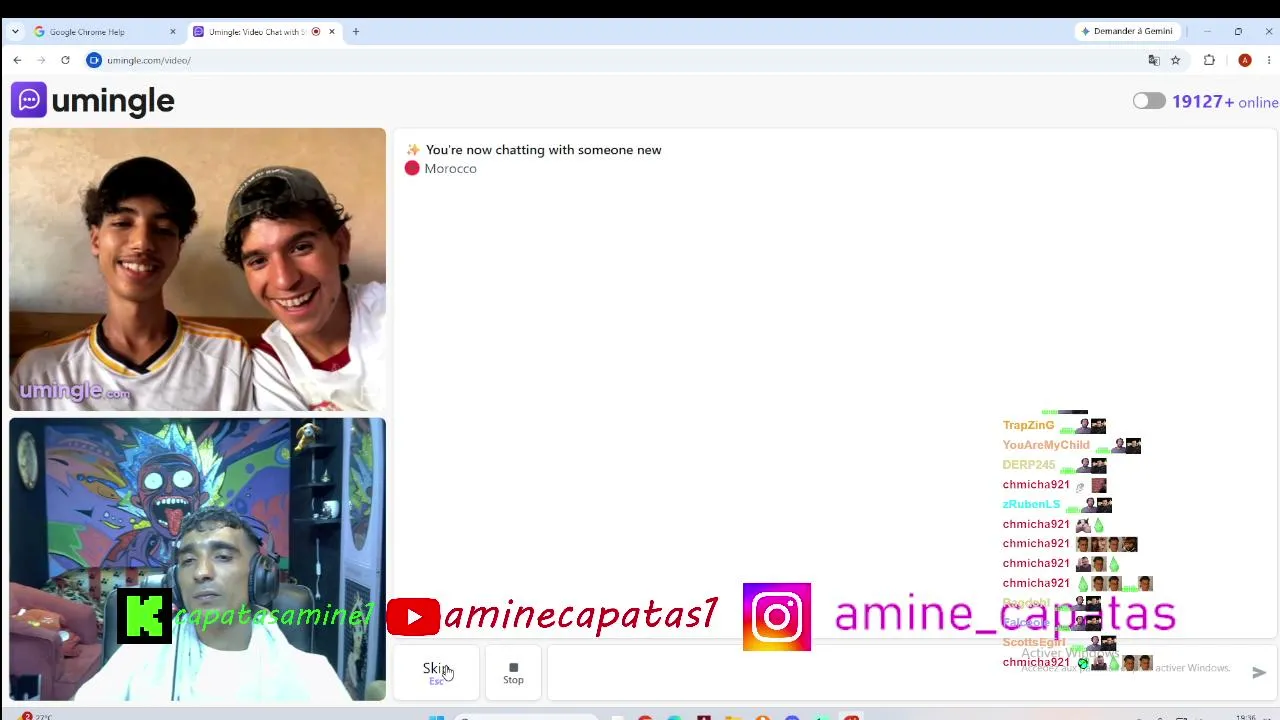The height and width of the screenshot is (720, 1280).
Task: Click the 19127+ online counter
Action: [1225, 102]
